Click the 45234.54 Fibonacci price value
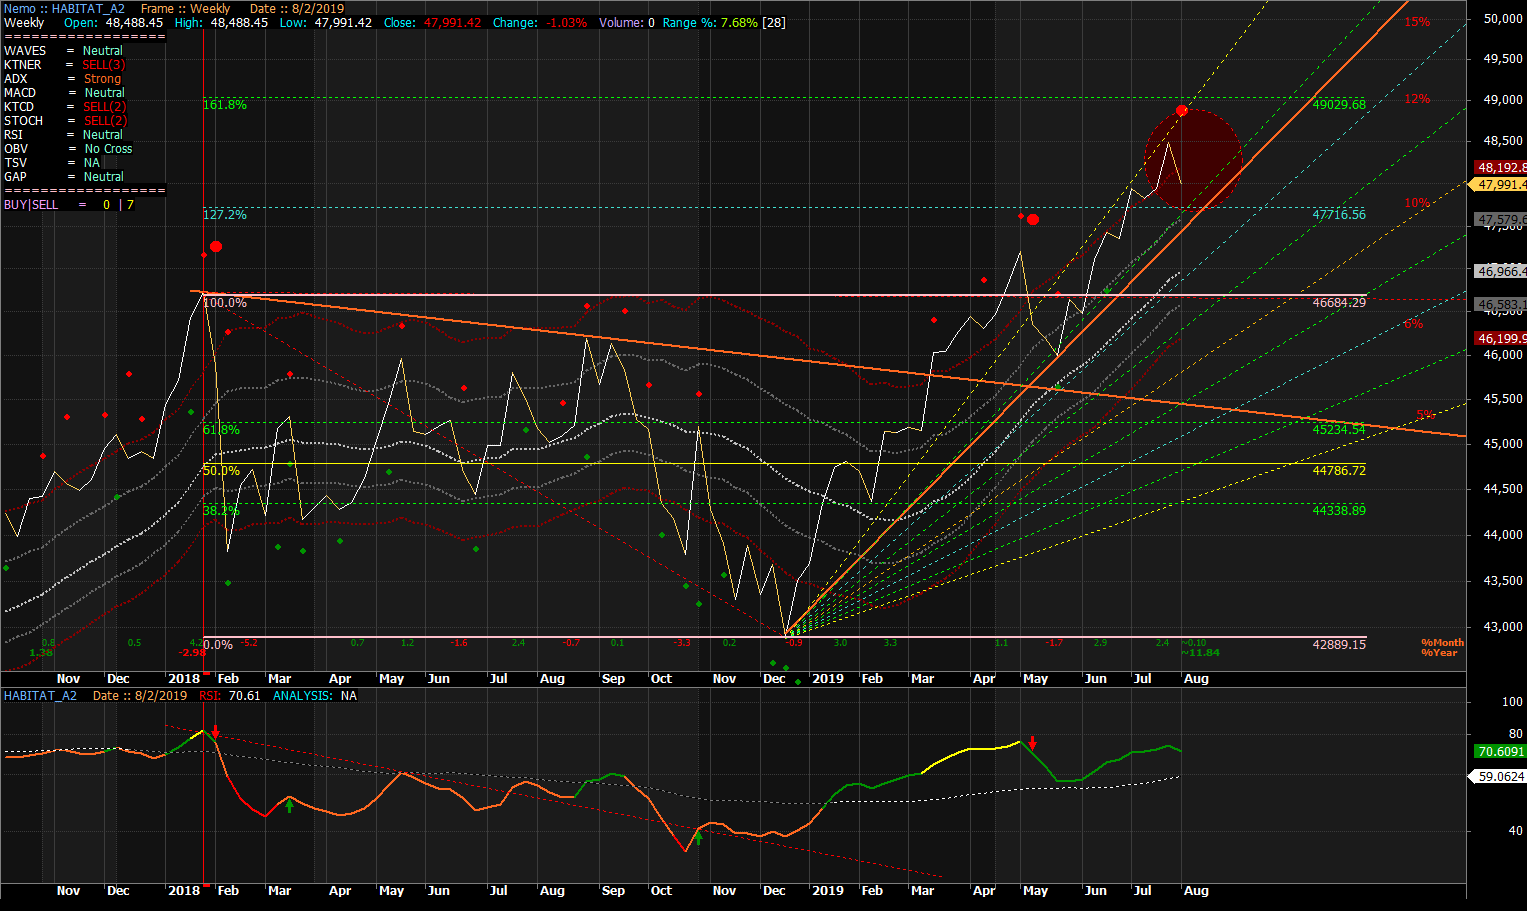The width and height of the screenshot is (1527, 911). click(1339, 429)
